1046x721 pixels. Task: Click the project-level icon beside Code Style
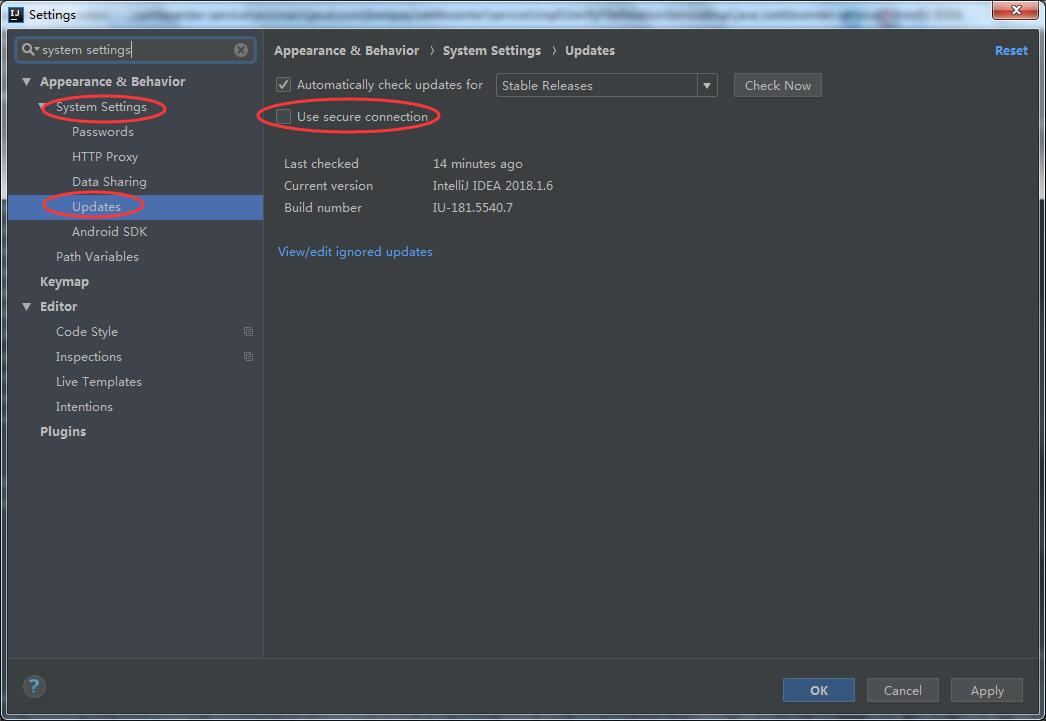point(248,331)
